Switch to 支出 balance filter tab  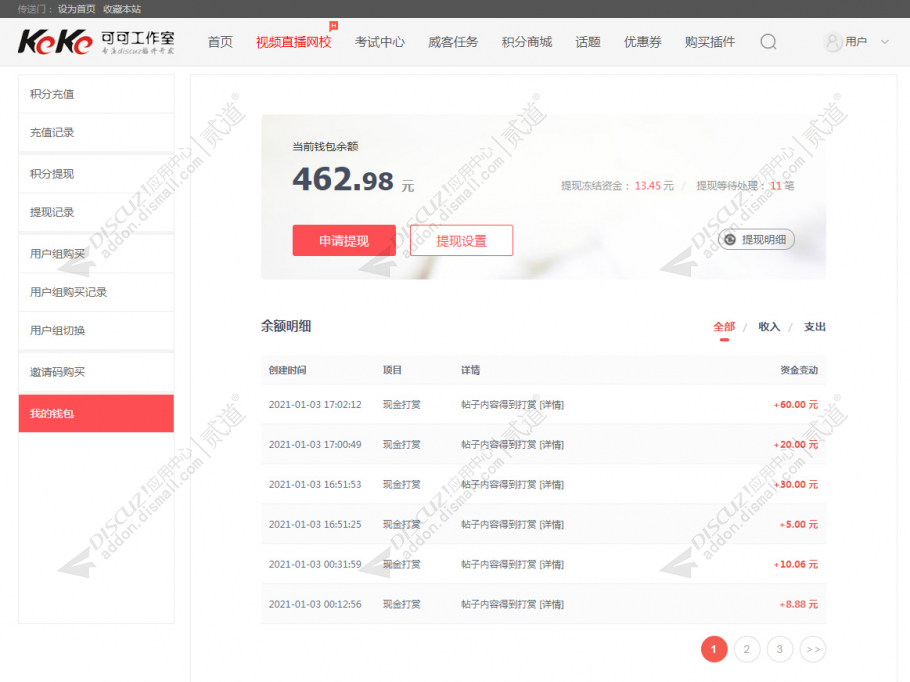point(814,327)
